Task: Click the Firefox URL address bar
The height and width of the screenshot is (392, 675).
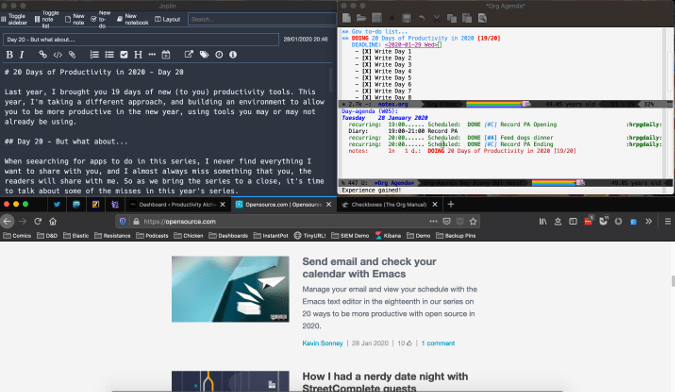Action: 284,221
